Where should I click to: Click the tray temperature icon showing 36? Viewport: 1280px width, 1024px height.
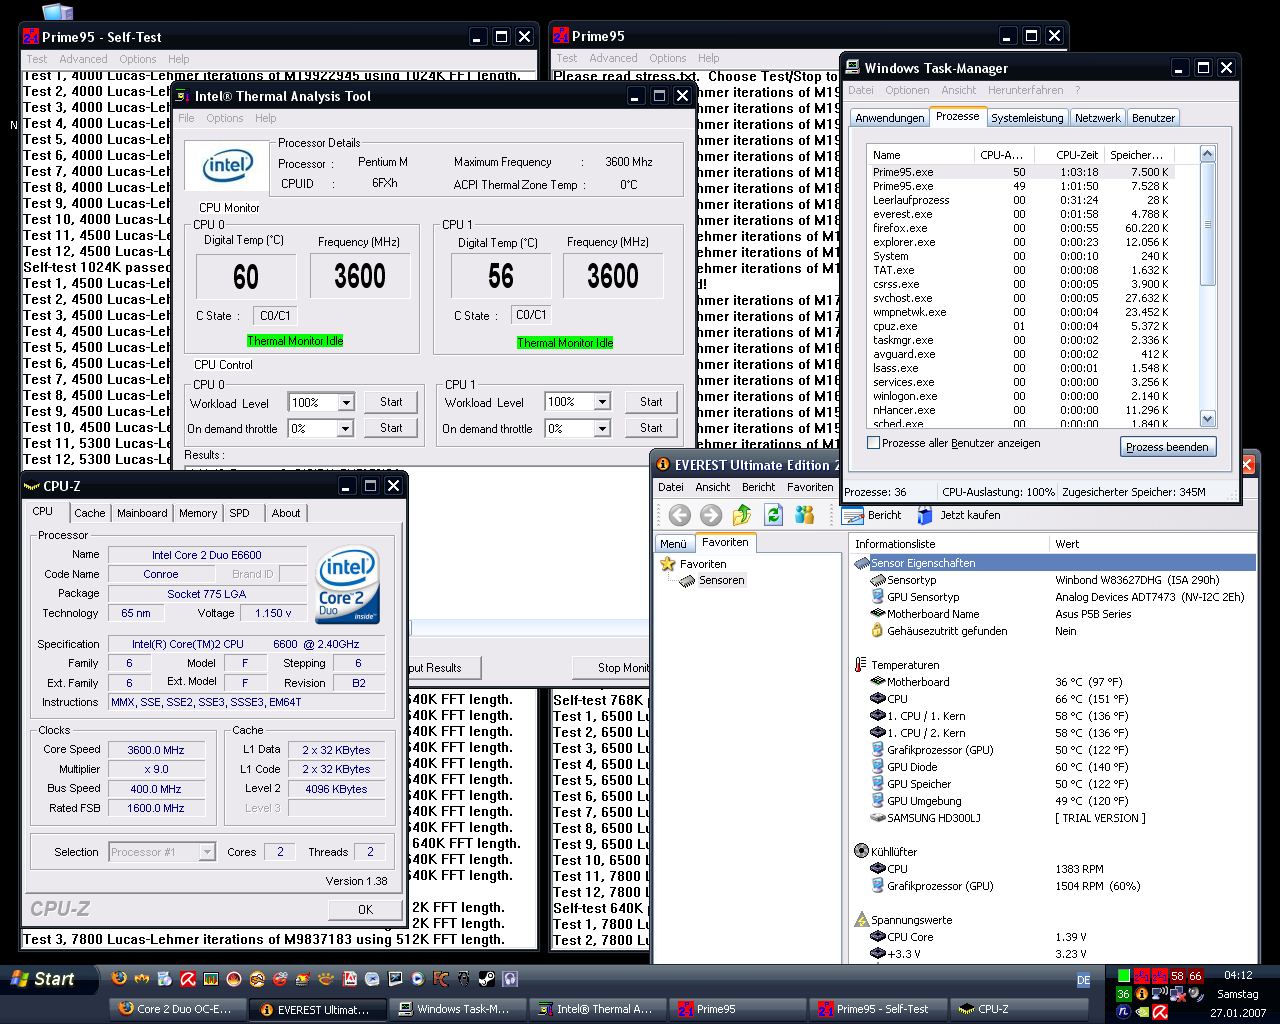click(x=1124, y=994)
